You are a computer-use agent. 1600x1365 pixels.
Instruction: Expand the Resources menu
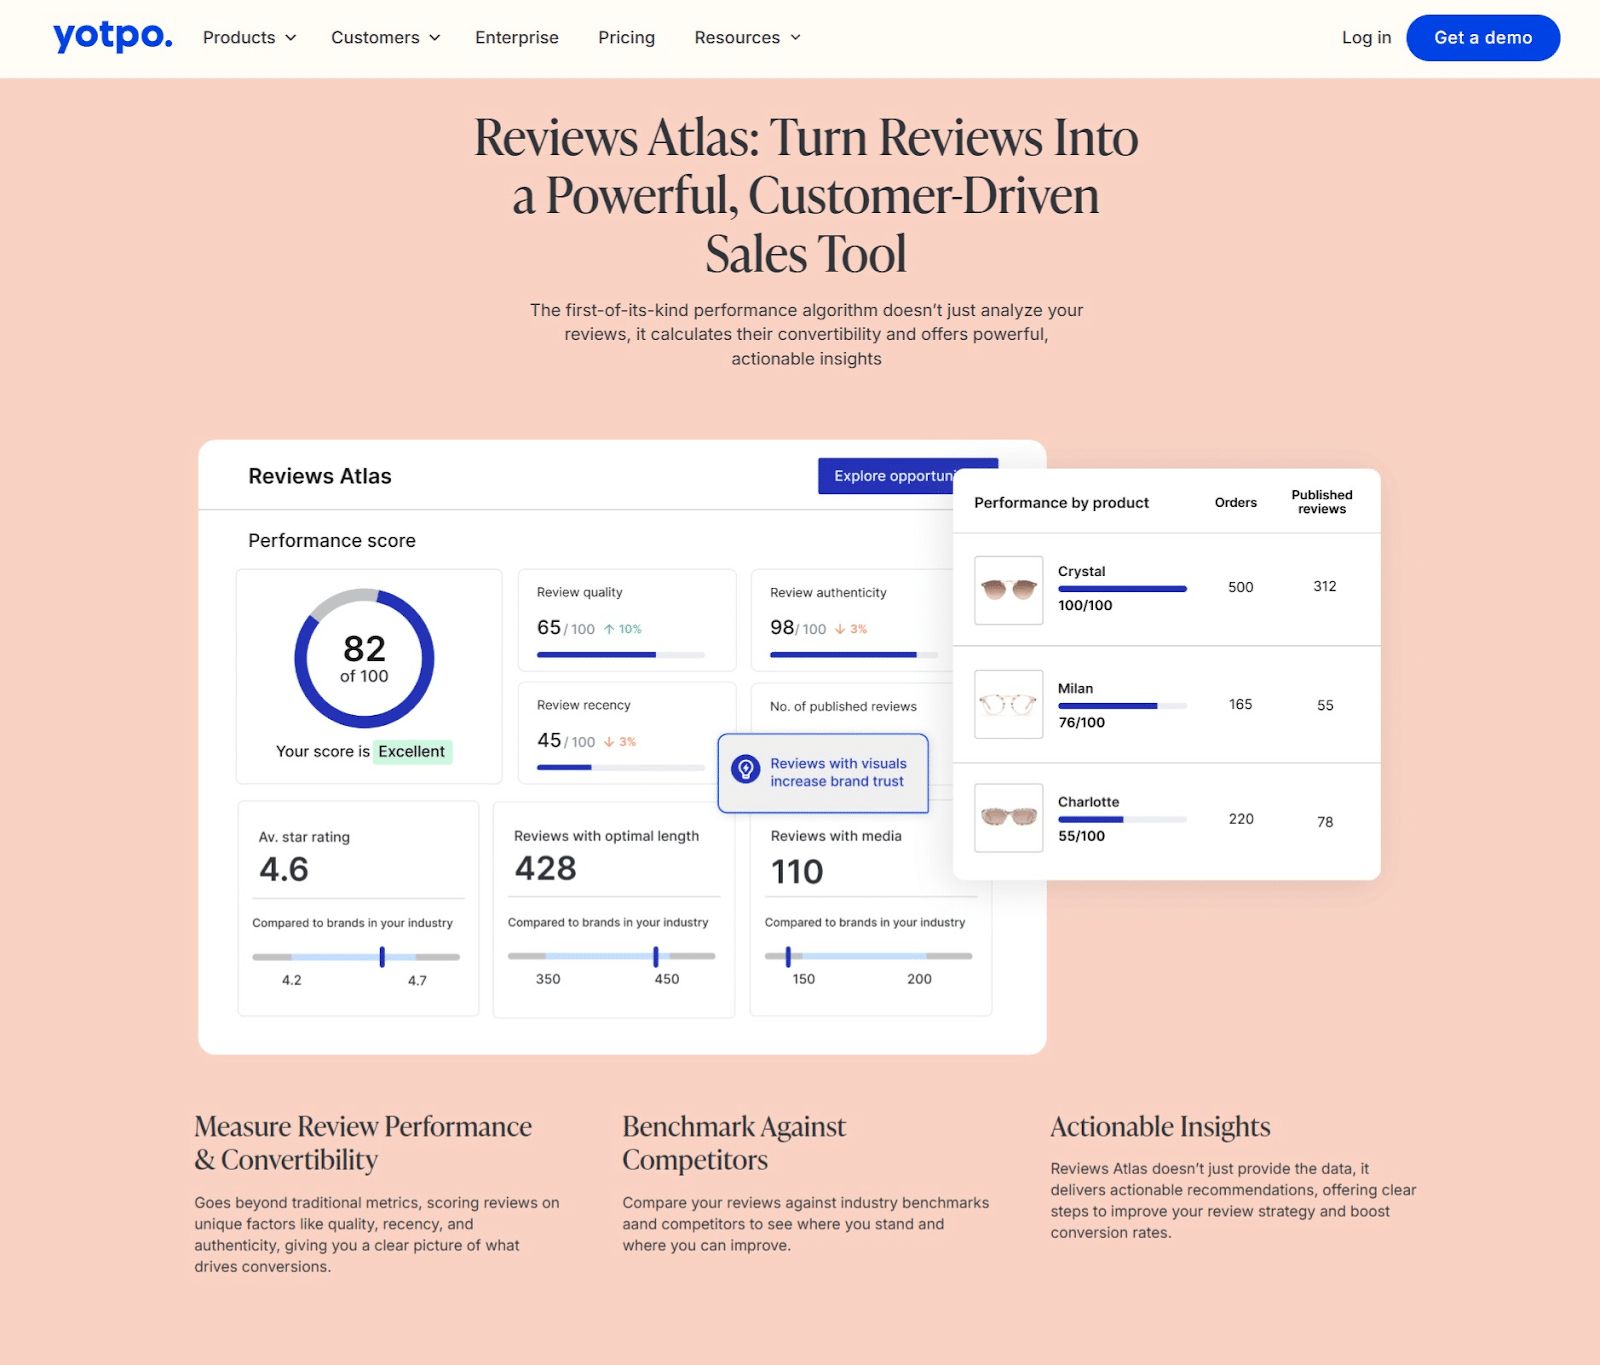pyautogui.click(x=746, y=37)
